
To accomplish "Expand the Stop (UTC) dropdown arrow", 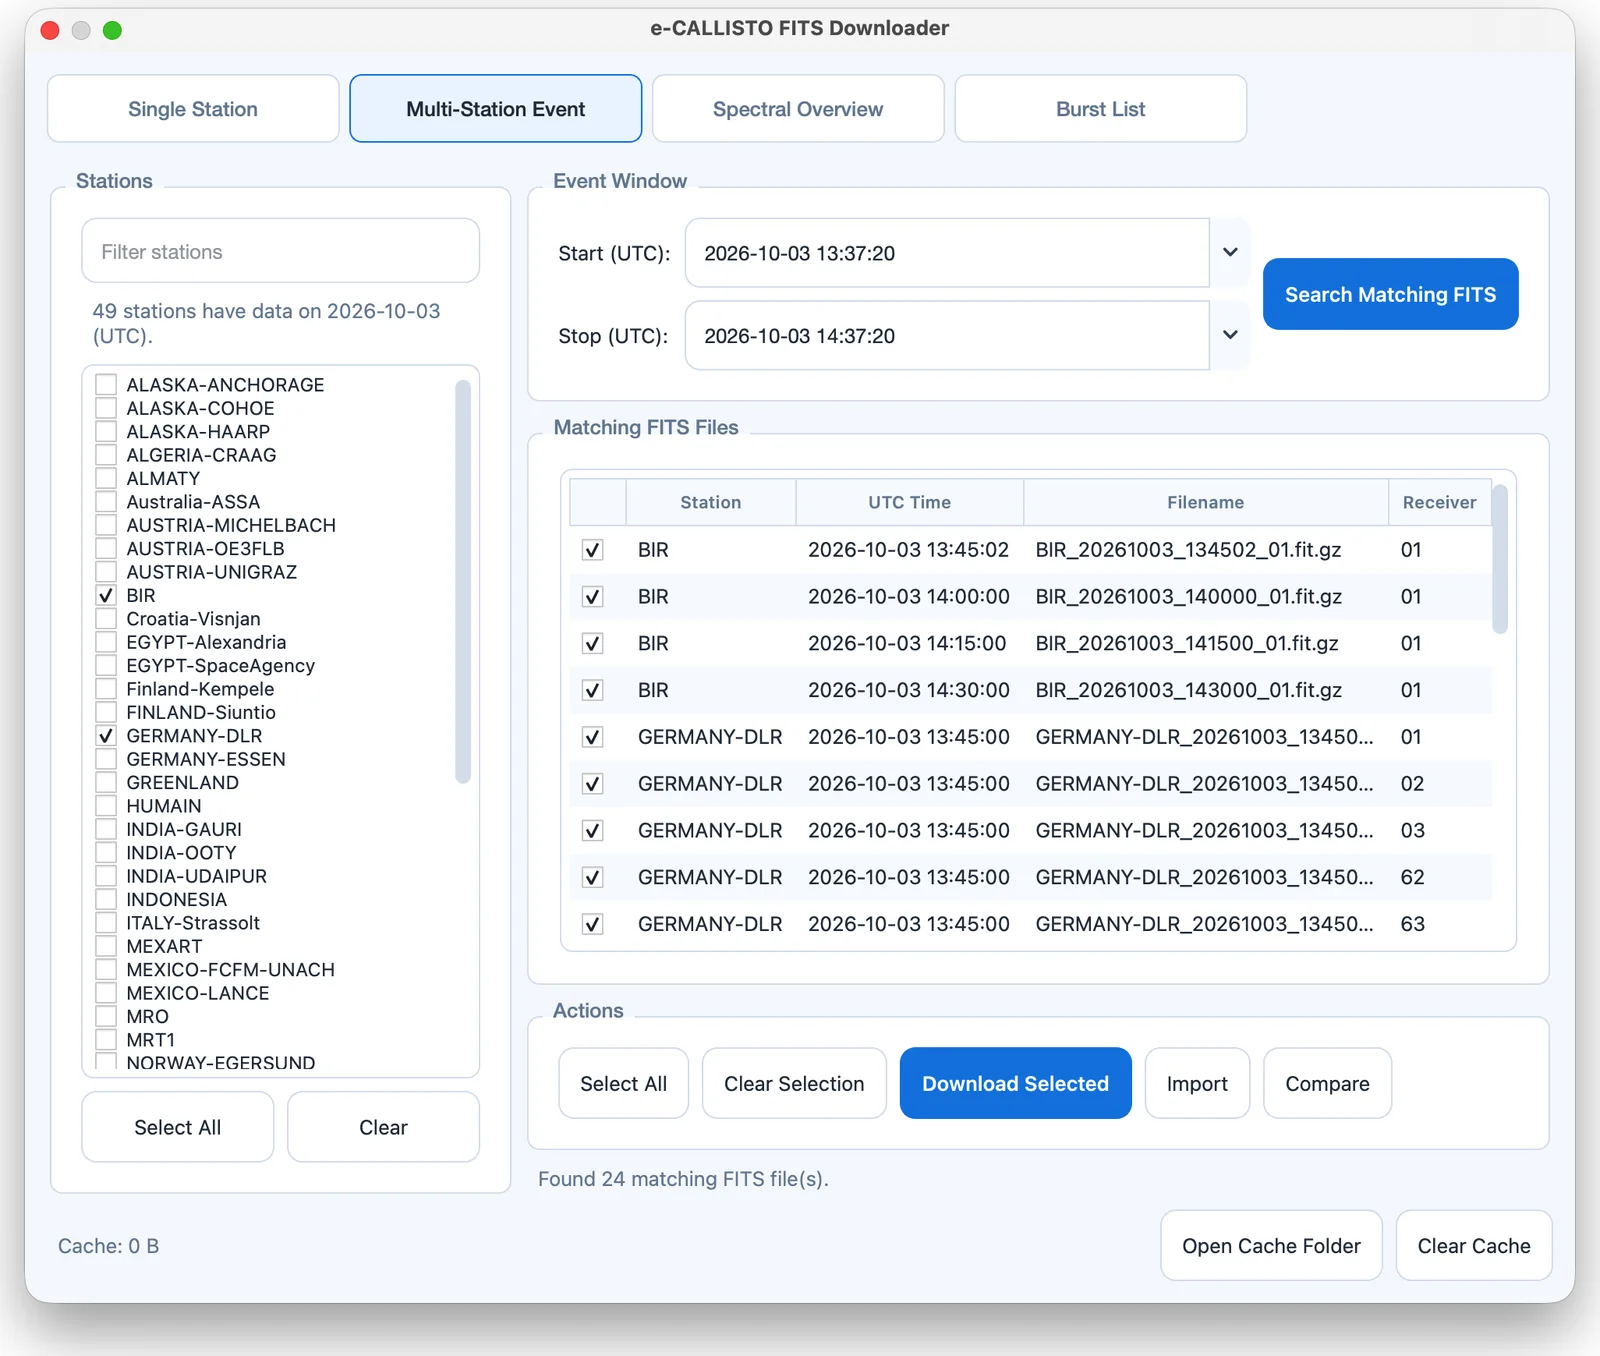I will pos(1230,336).
